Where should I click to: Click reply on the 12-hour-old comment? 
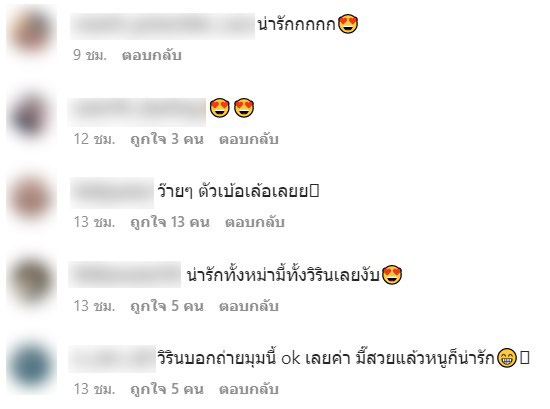tap(249, 140)
